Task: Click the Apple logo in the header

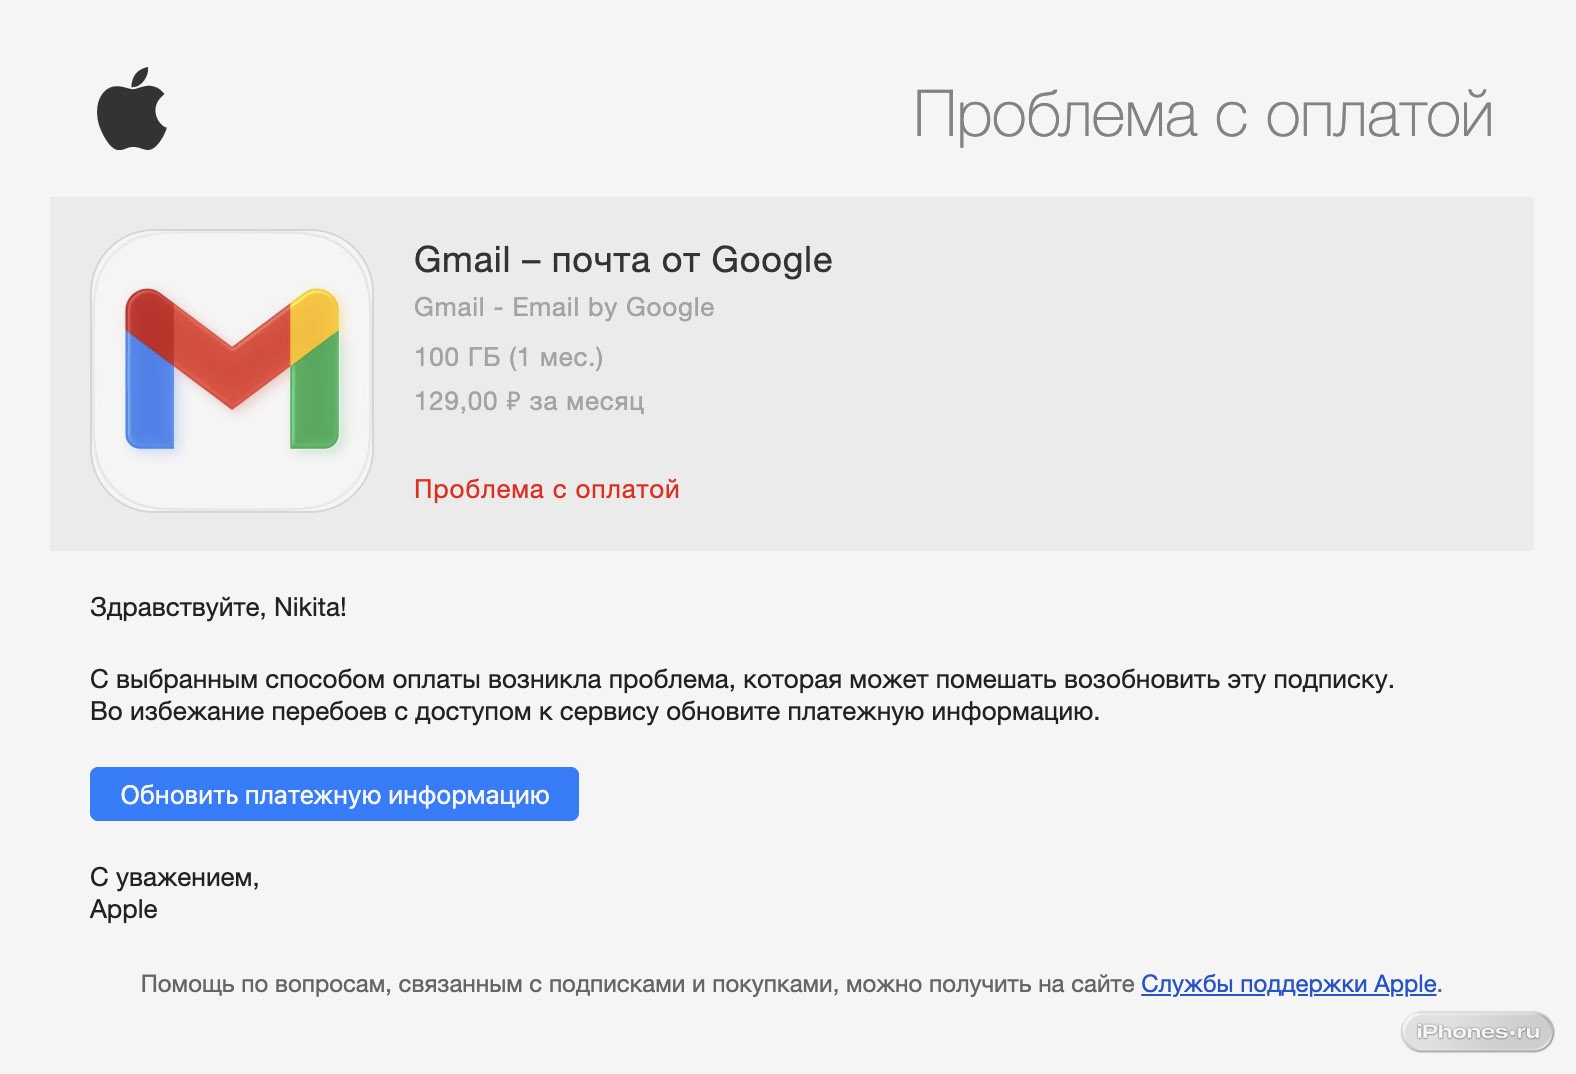Action: (x=131, y=110)
